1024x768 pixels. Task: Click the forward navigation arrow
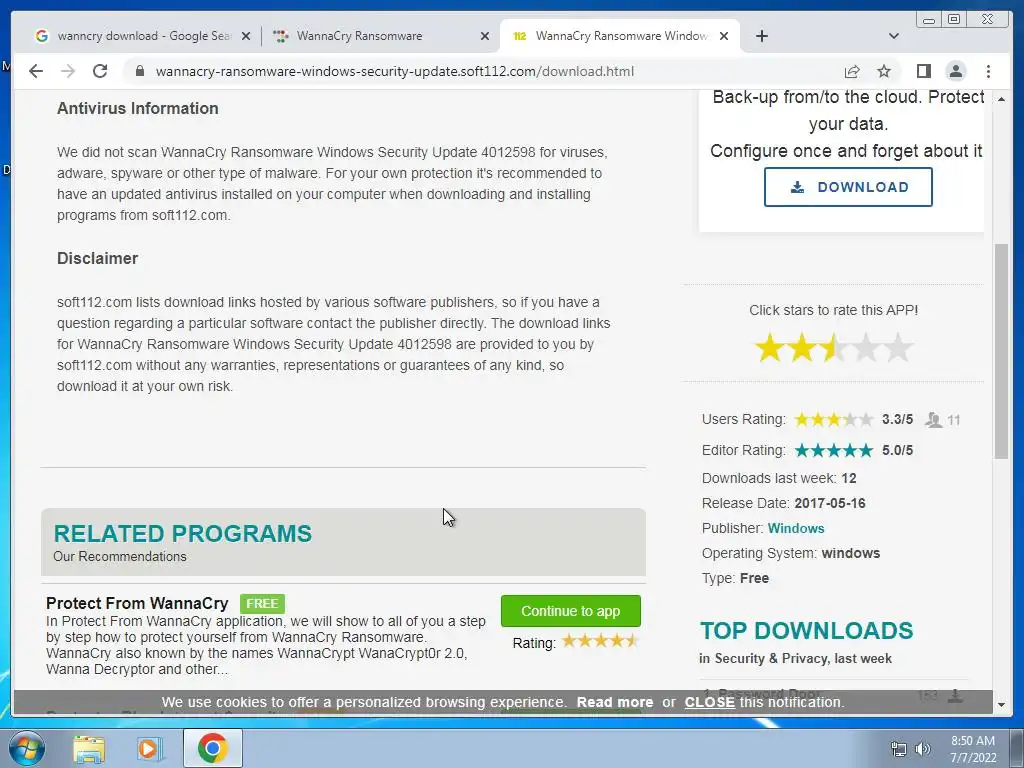coord(68,71)
